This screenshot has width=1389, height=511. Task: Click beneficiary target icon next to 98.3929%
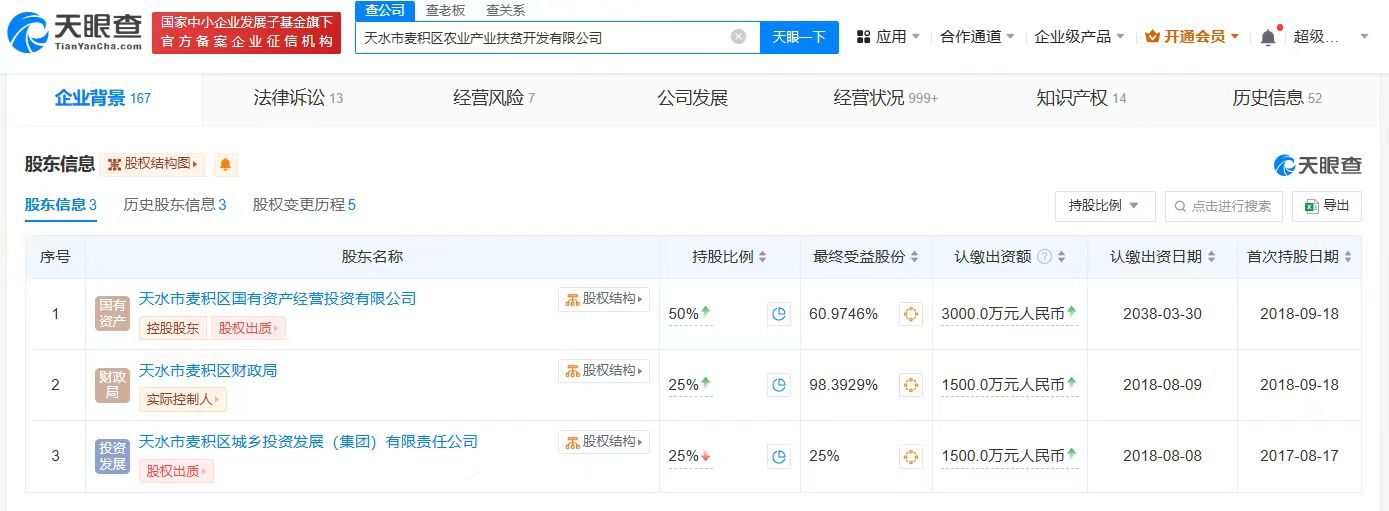(x=911, y=385)
